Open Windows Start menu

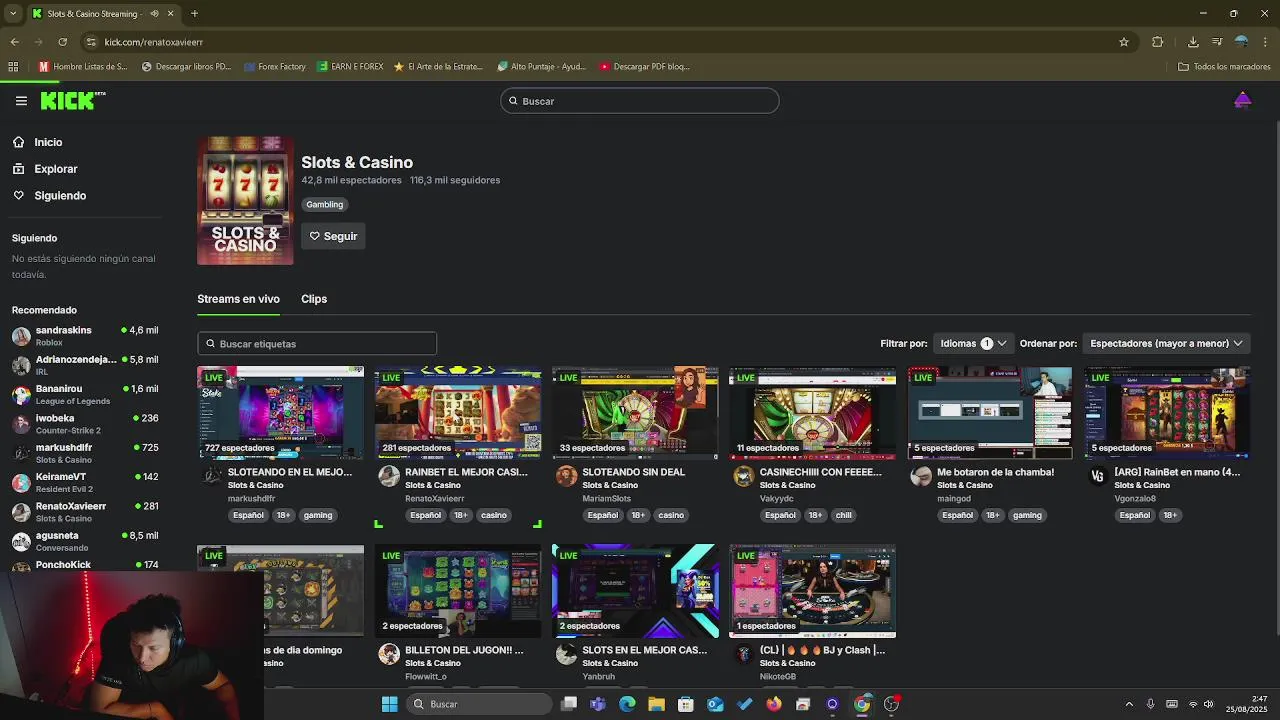[389, 704]
